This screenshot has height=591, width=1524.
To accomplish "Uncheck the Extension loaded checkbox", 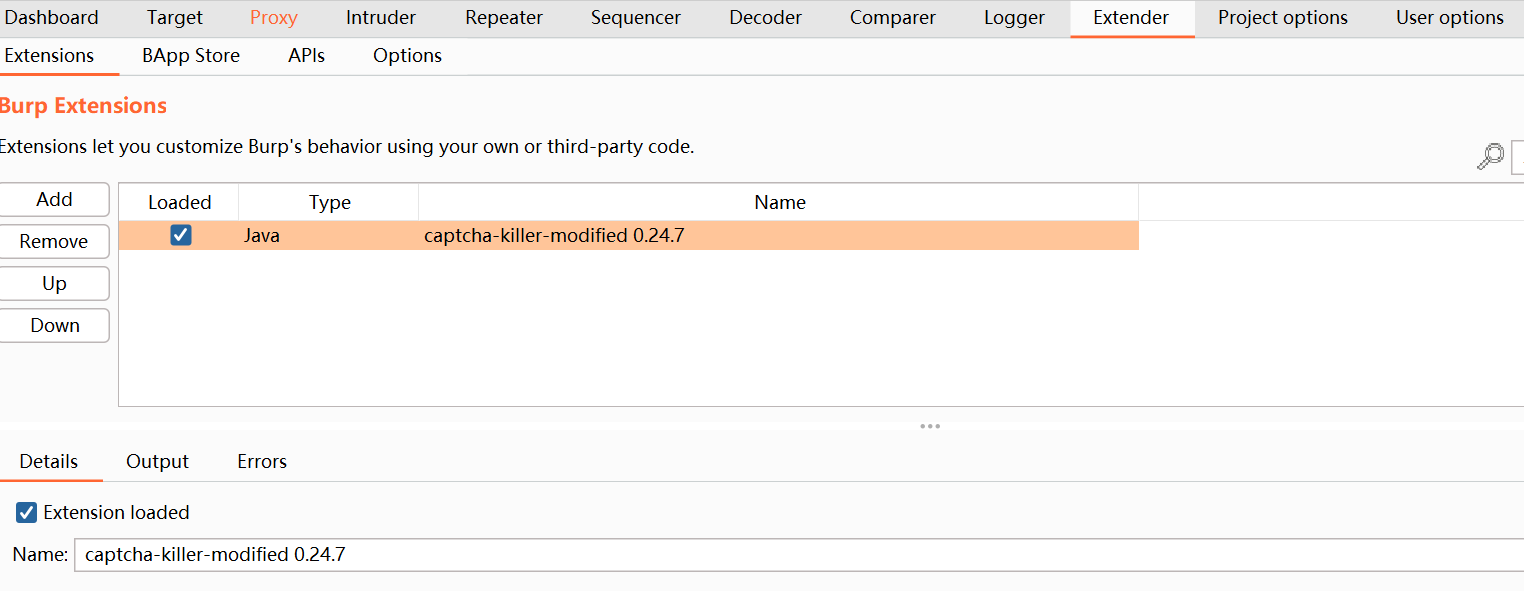I will [x=27, y=513].
